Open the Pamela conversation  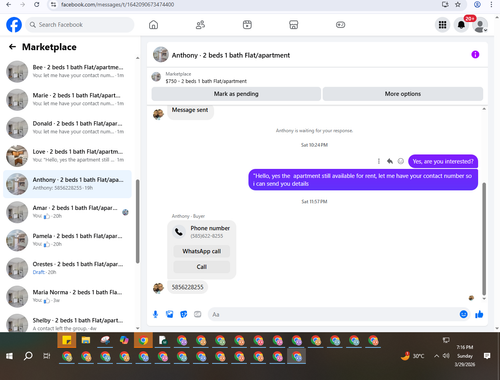[x=67, y=240]
